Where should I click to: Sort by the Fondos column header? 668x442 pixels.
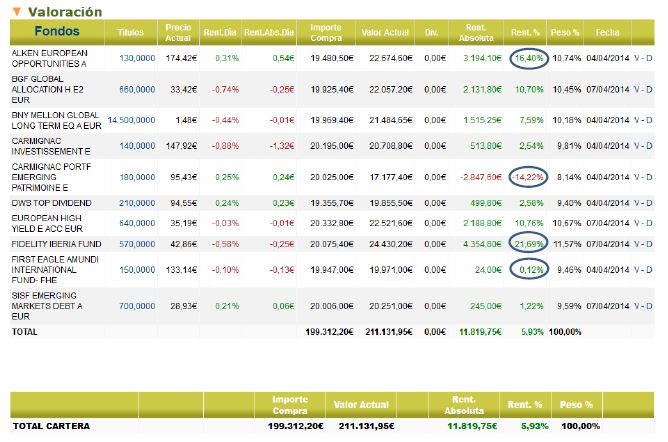pos(57,31)
